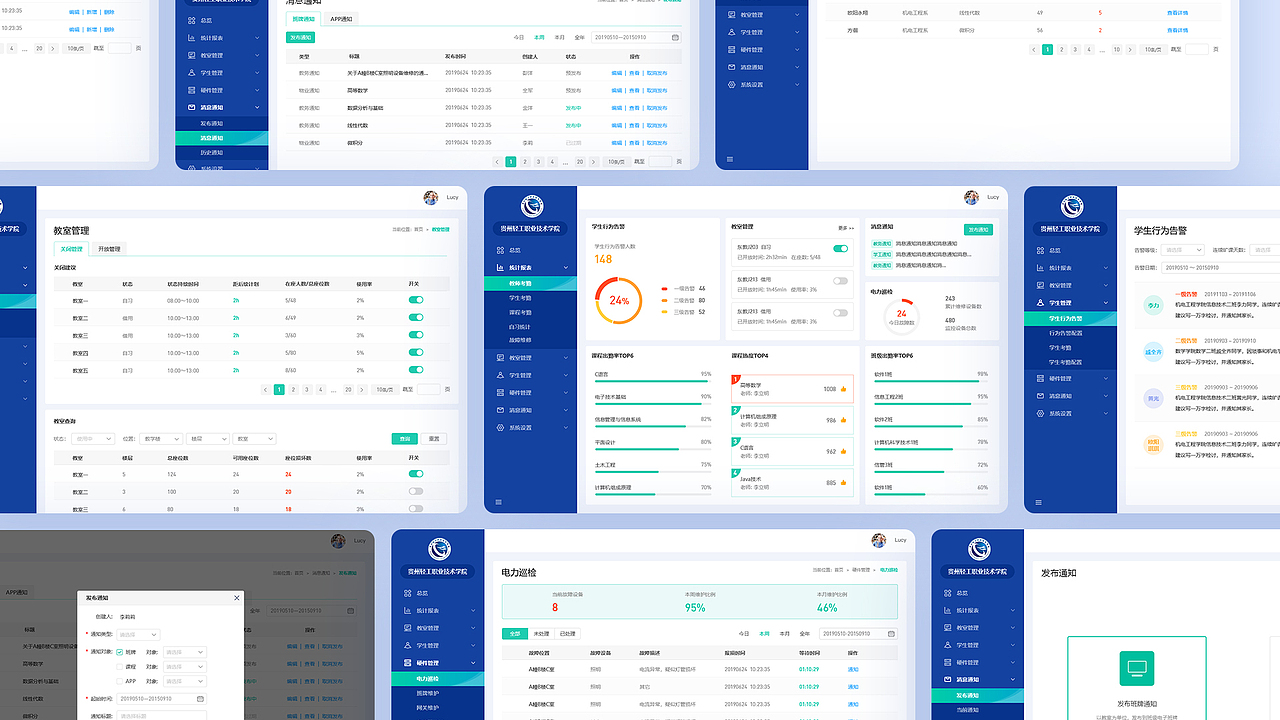Switch to the 未处理 tab in 电力巡检

point(541,633)
